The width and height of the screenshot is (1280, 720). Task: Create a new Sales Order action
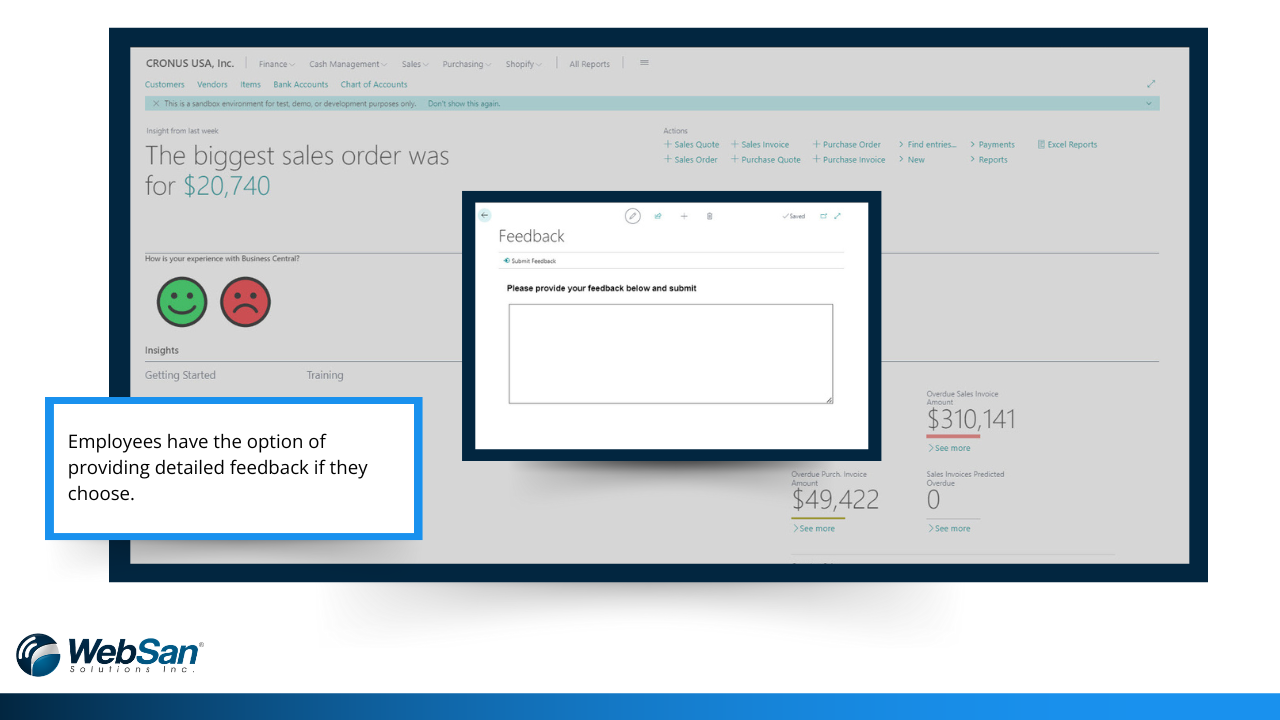(x=690, y=160)
